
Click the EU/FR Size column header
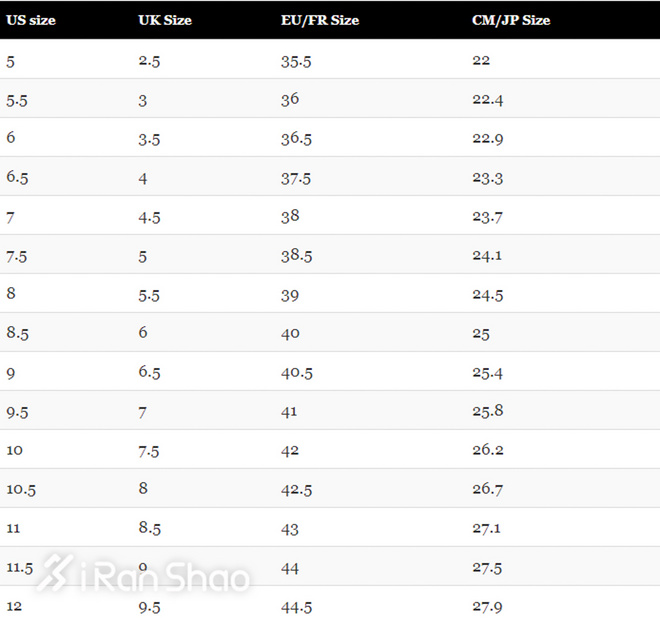click(x=320, y=20)
